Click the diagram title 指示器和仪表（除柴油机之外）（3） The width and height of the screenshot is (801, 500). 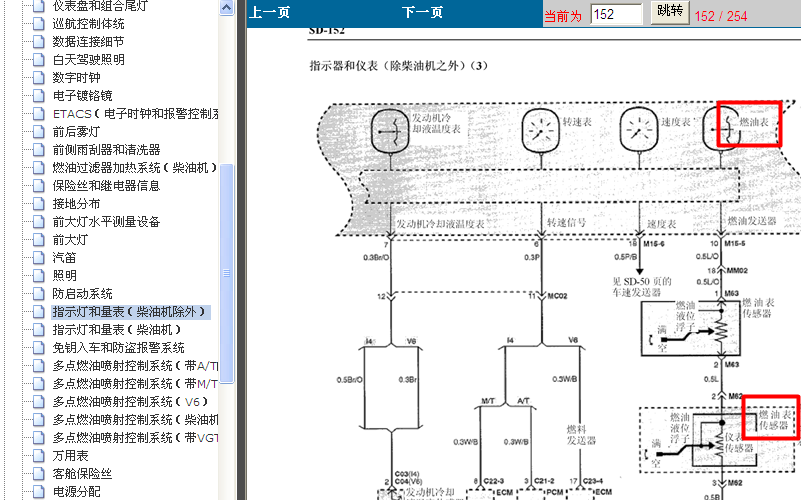(398, 66)
